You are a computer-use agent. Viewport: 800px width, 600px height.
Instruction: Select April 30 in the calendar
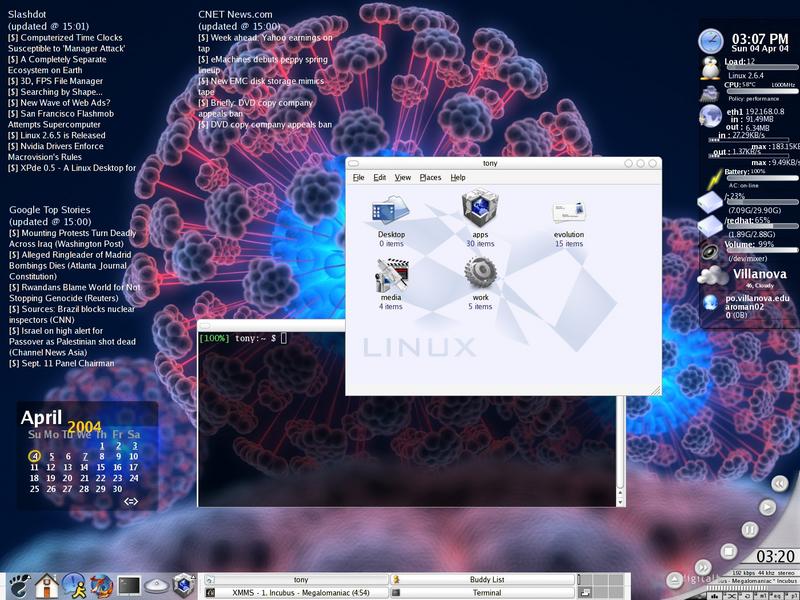[117, 489]
